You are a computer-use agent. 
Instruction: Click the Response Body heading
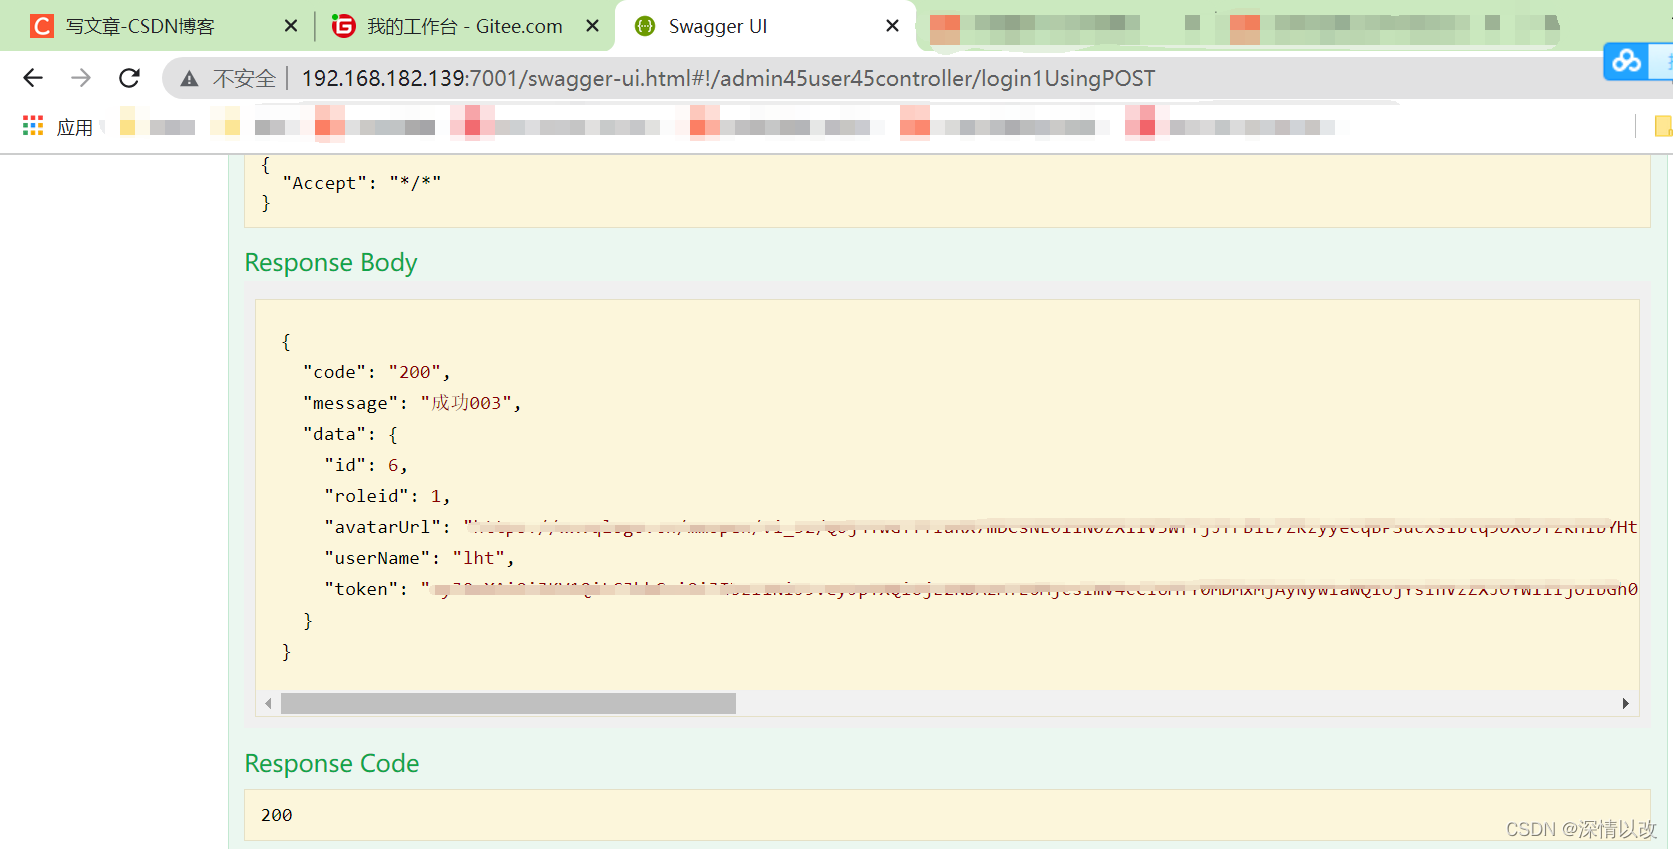331,262
